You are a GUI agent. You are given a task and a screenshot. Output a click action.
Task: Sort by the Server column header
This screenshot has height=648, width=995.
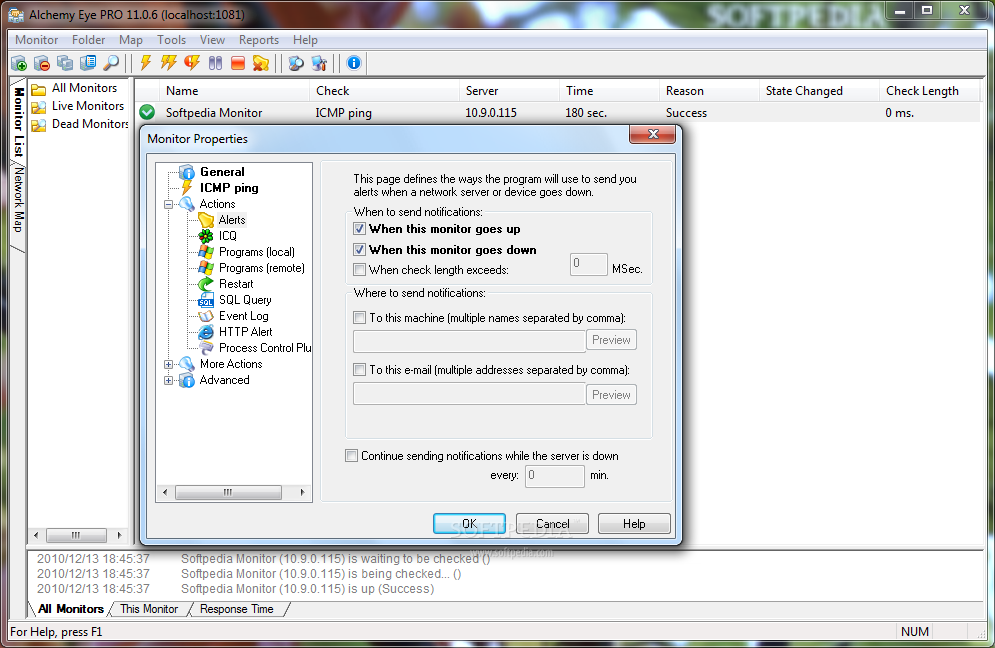(509, 91)
